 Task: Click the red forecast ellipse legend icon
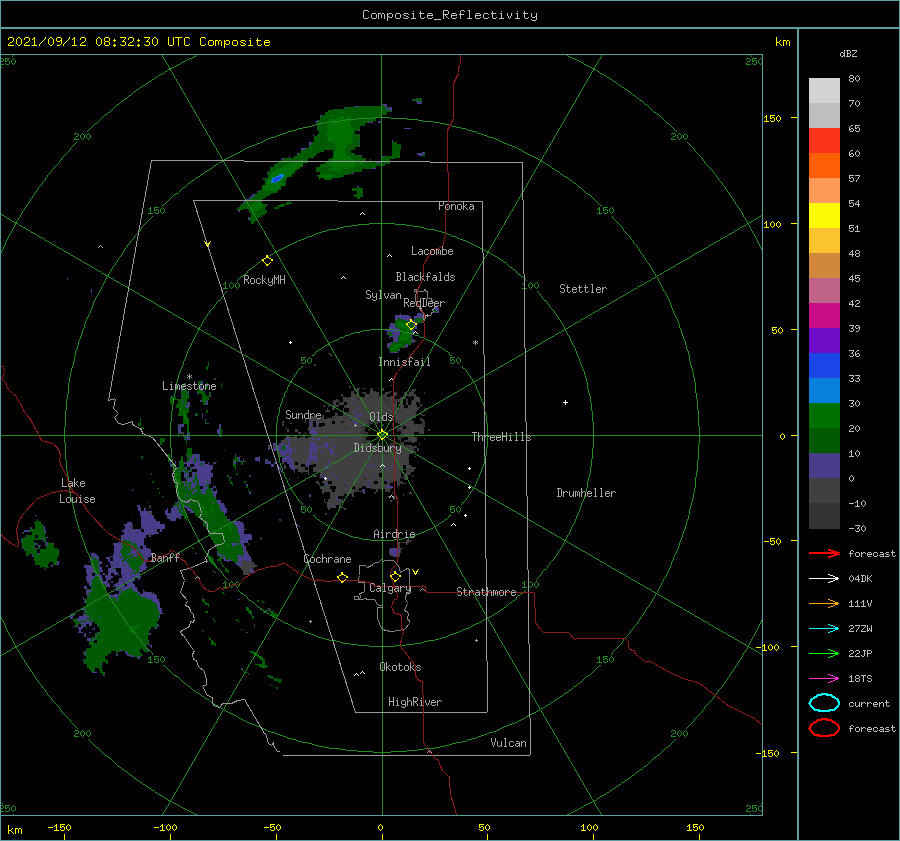[x=824, y=728]
